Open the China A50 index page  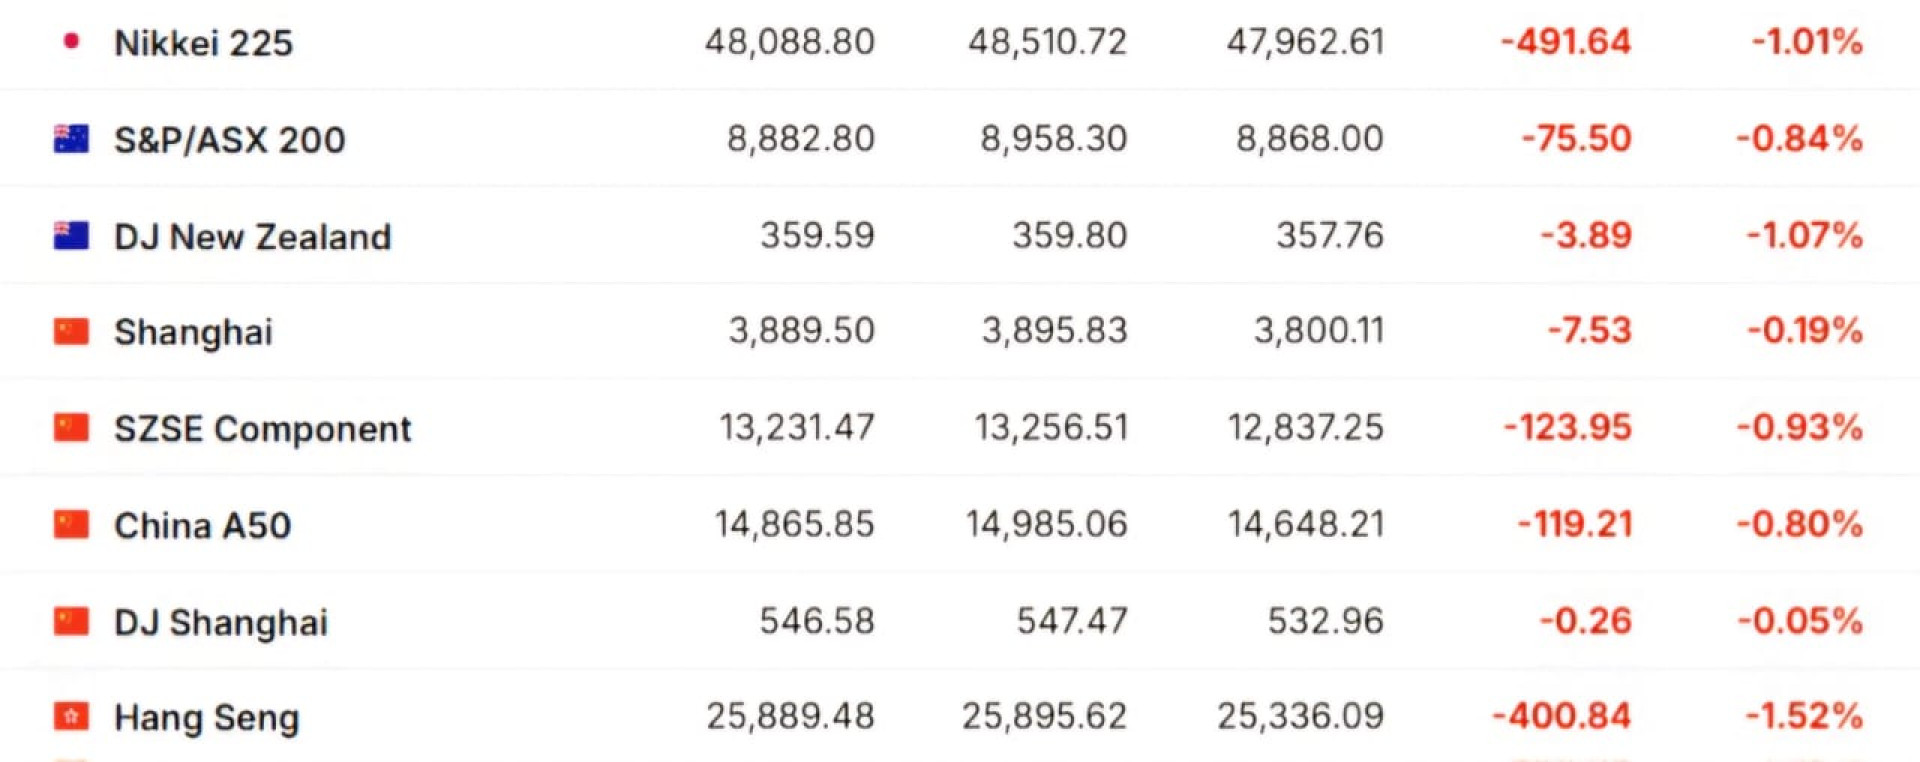(202, 525)
